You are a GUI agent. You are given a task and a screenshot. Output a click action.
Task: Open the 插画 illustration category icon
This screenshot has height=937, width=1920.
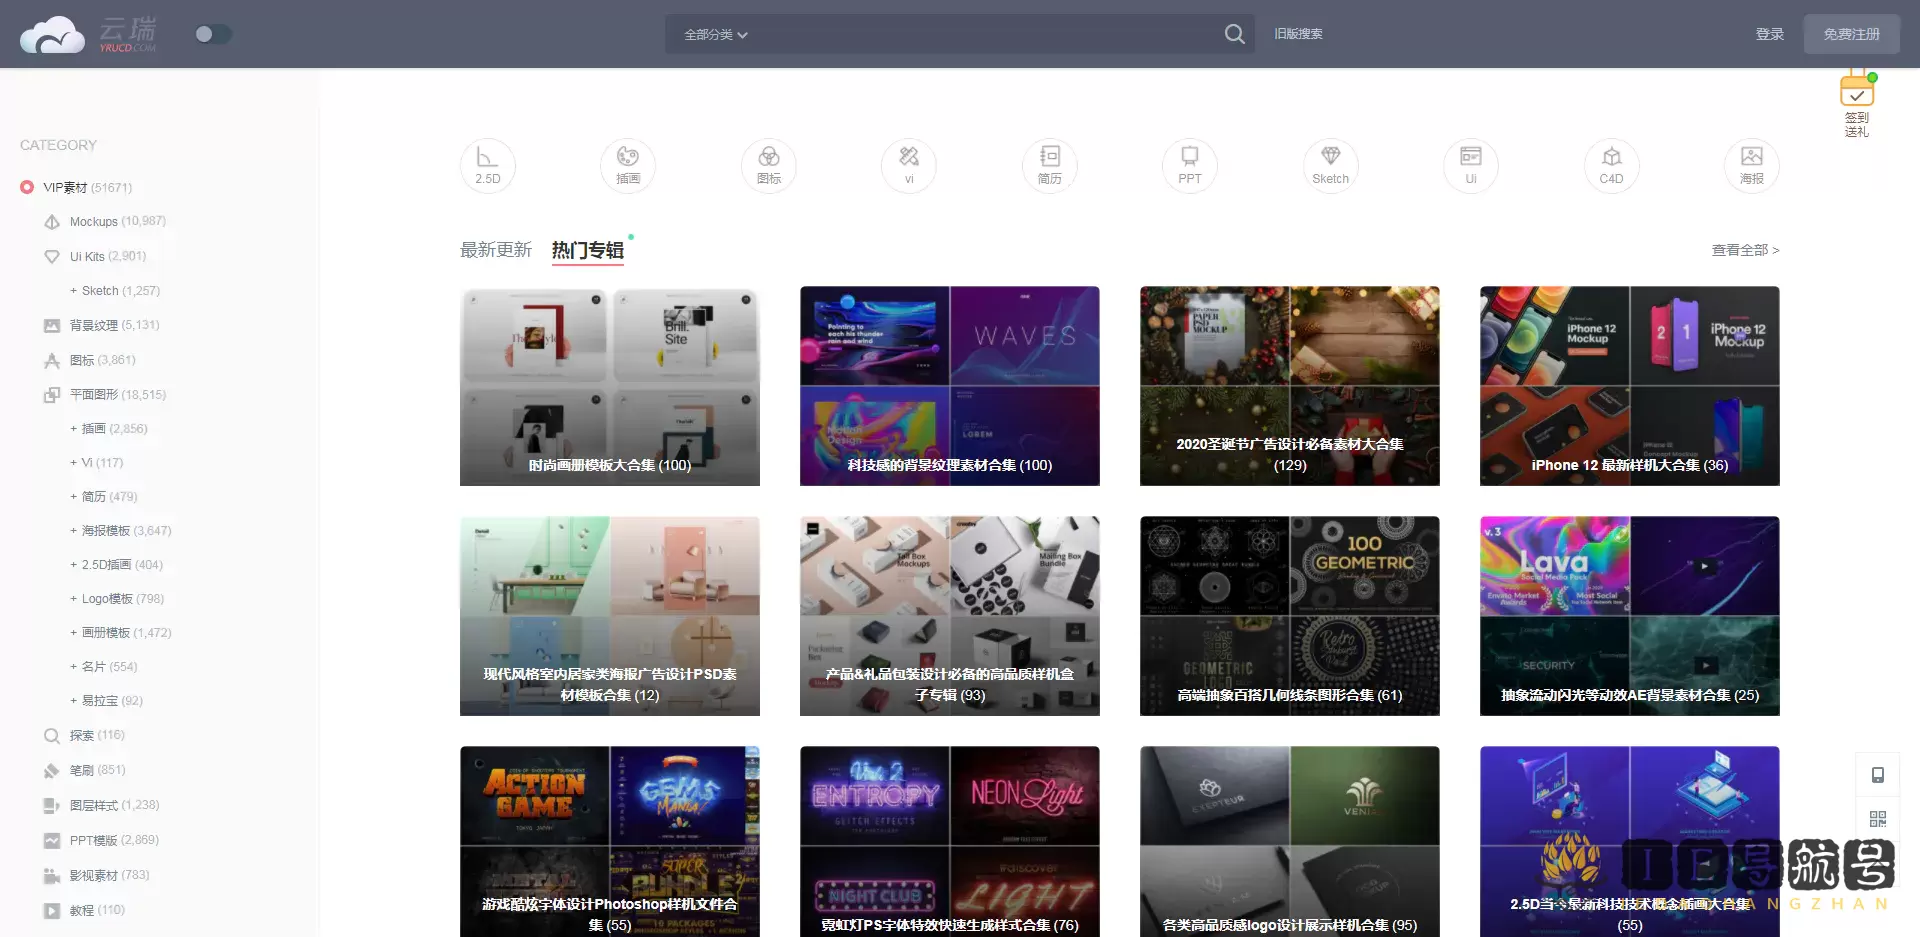[628, 164]
